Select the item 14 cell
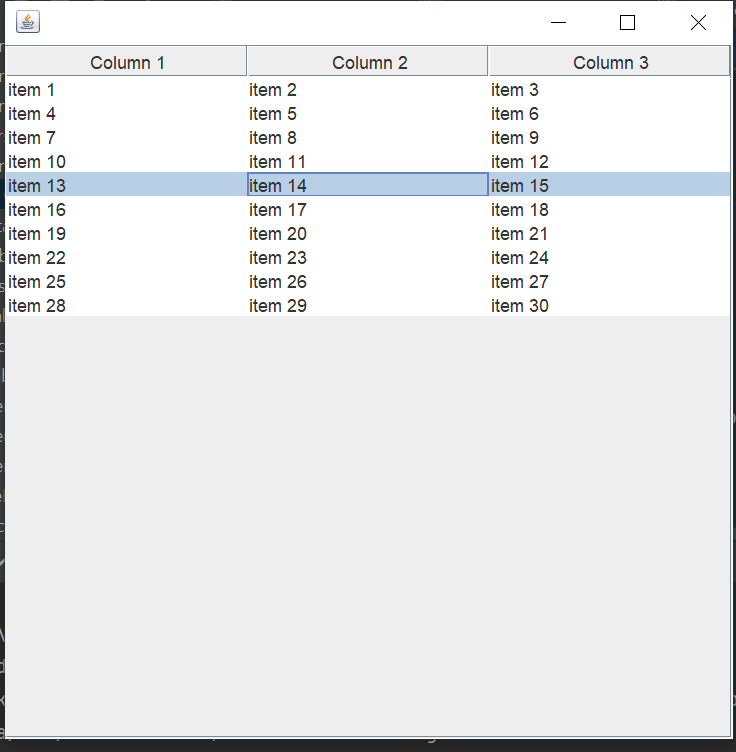The width and height of the screenshot is (736, 752). pyautogui.click(x=367, y=185)
